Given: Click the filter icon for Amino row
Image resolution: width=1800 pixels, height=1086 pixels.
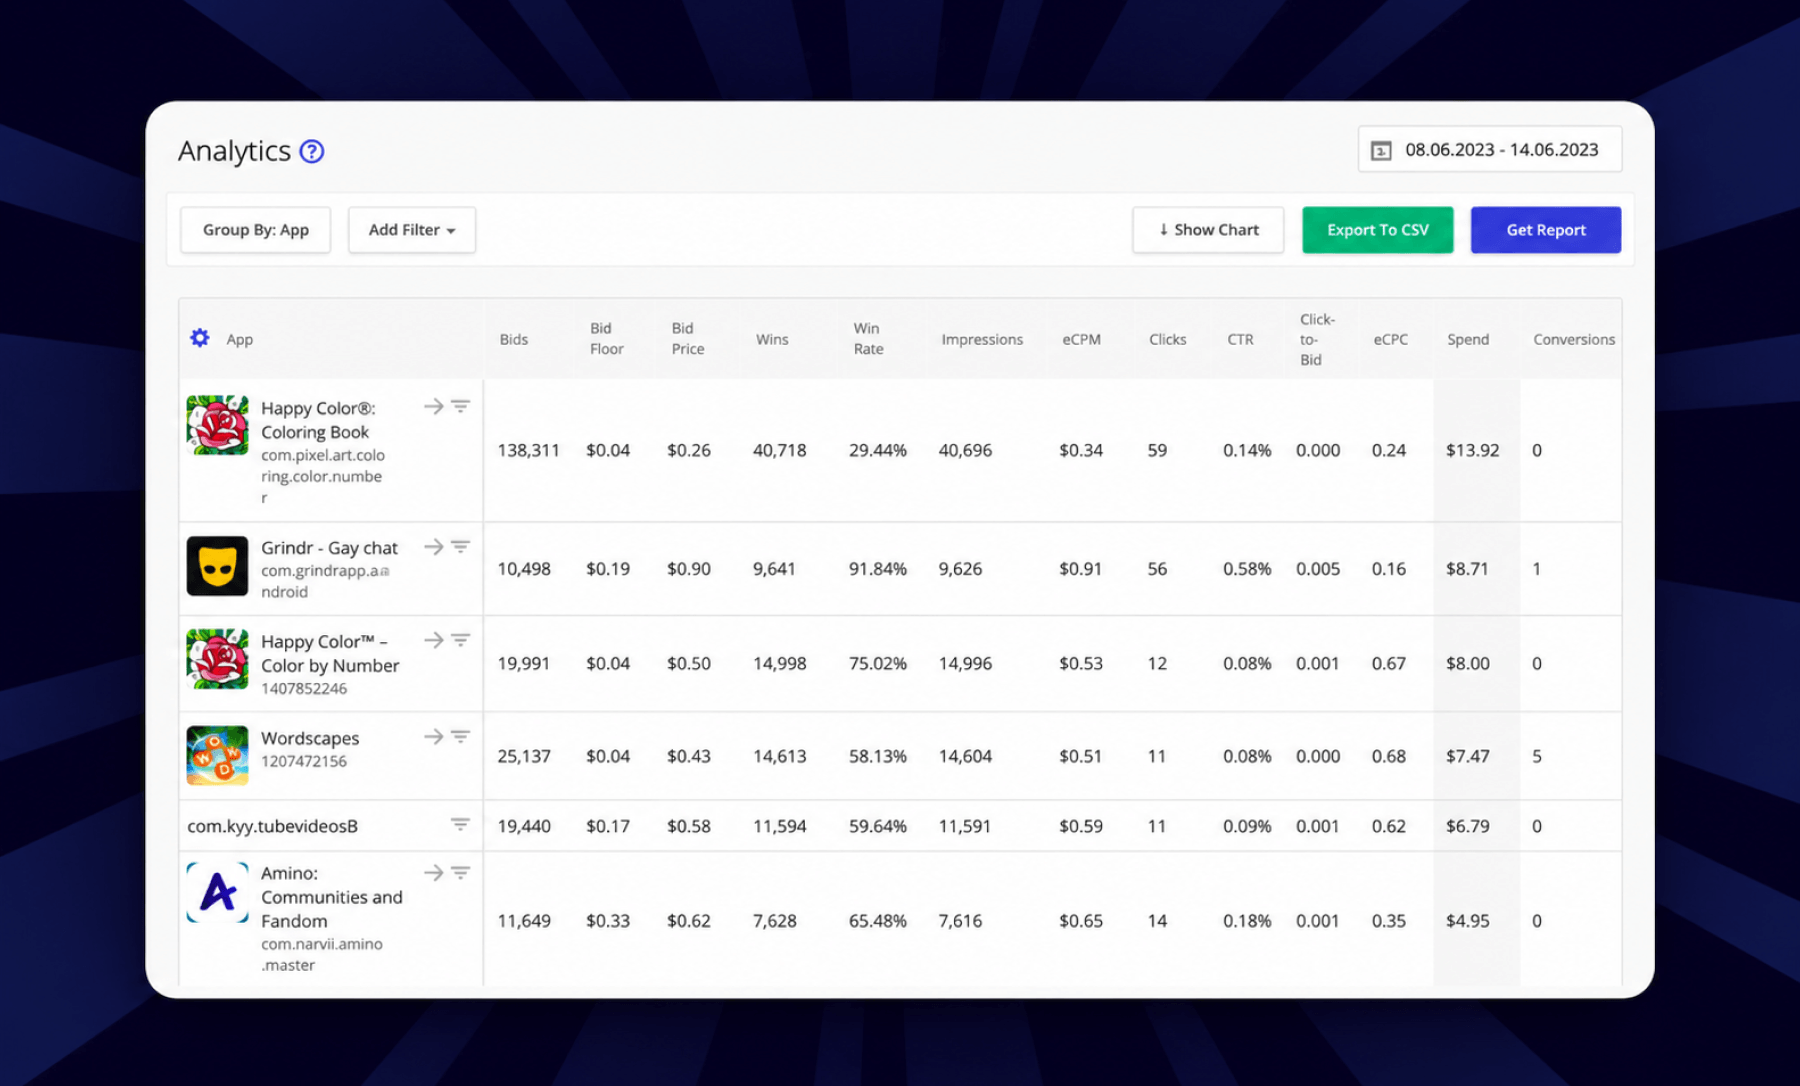Looking at the screenshot, I should [x=460, y=873].
